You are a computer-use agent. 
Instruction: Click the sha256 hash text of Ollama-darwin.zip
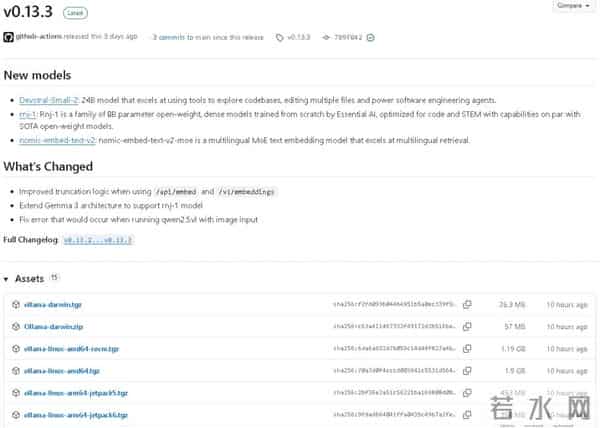tap(395, 327)
